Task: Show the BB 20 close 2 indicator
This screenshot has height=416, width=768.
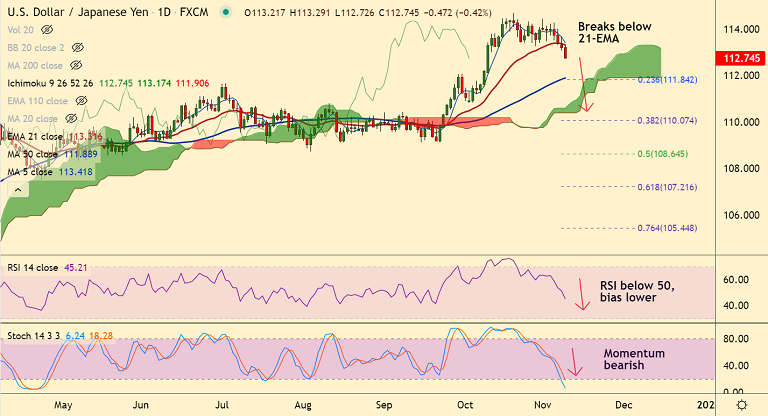Action: (78, 48)
